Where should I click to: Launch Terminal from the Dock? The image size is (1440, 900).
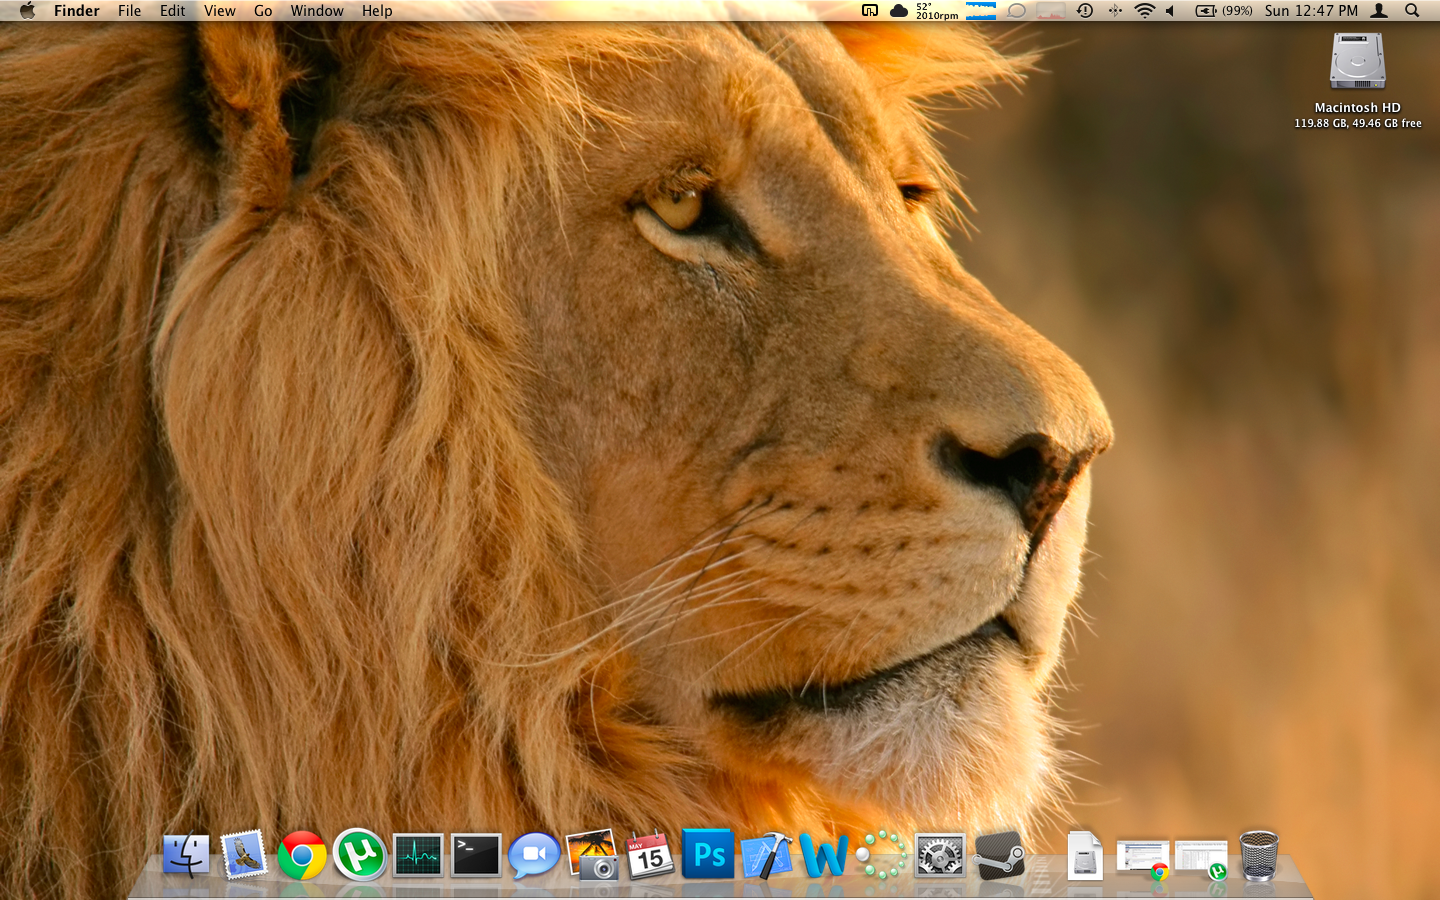coord(476,856)
